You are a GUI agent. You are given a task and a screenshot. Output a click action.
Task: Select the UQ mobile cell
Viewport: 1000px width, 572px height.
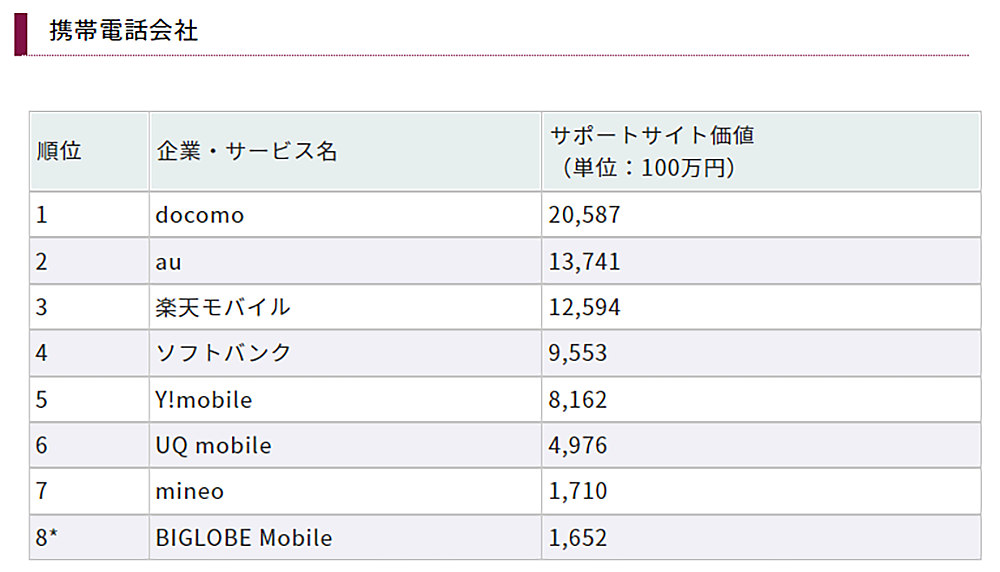213,446
